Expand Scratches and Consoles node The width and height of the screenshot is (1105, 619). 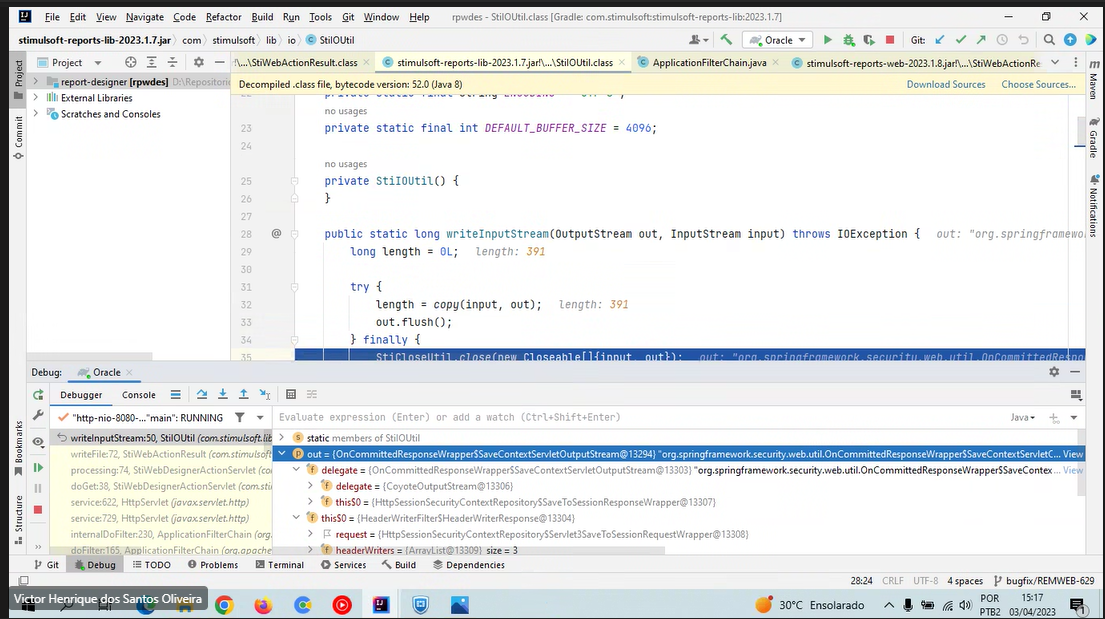click(x=36, y=114)
